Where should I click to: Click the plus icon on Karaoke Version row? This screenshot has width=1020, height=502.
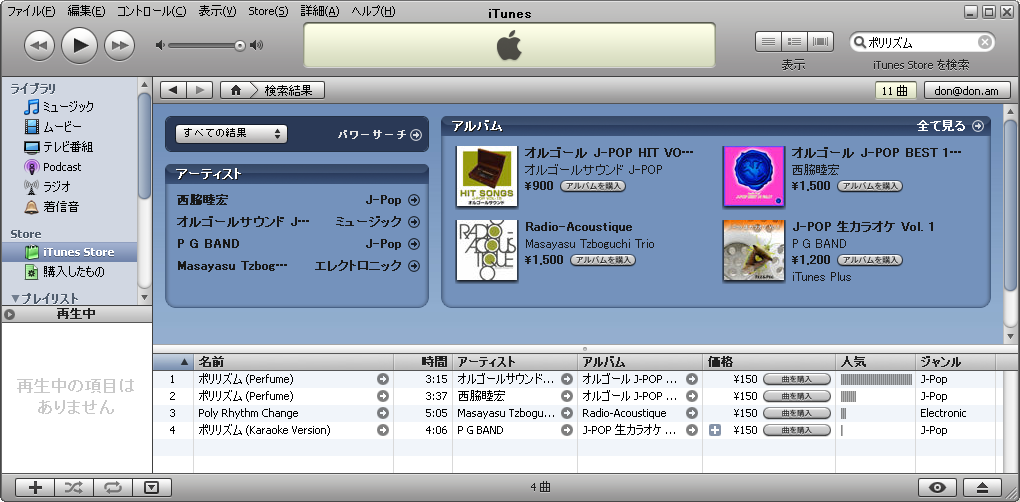[x=715, y=430]
